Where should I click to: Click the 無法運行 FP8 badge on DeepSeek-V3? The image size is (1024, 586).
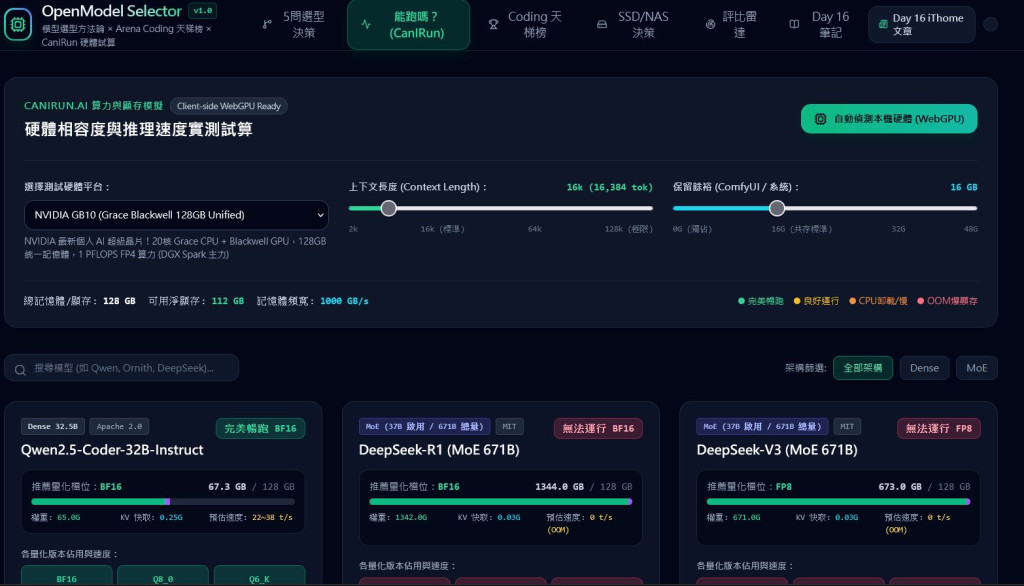click(938, 429)
